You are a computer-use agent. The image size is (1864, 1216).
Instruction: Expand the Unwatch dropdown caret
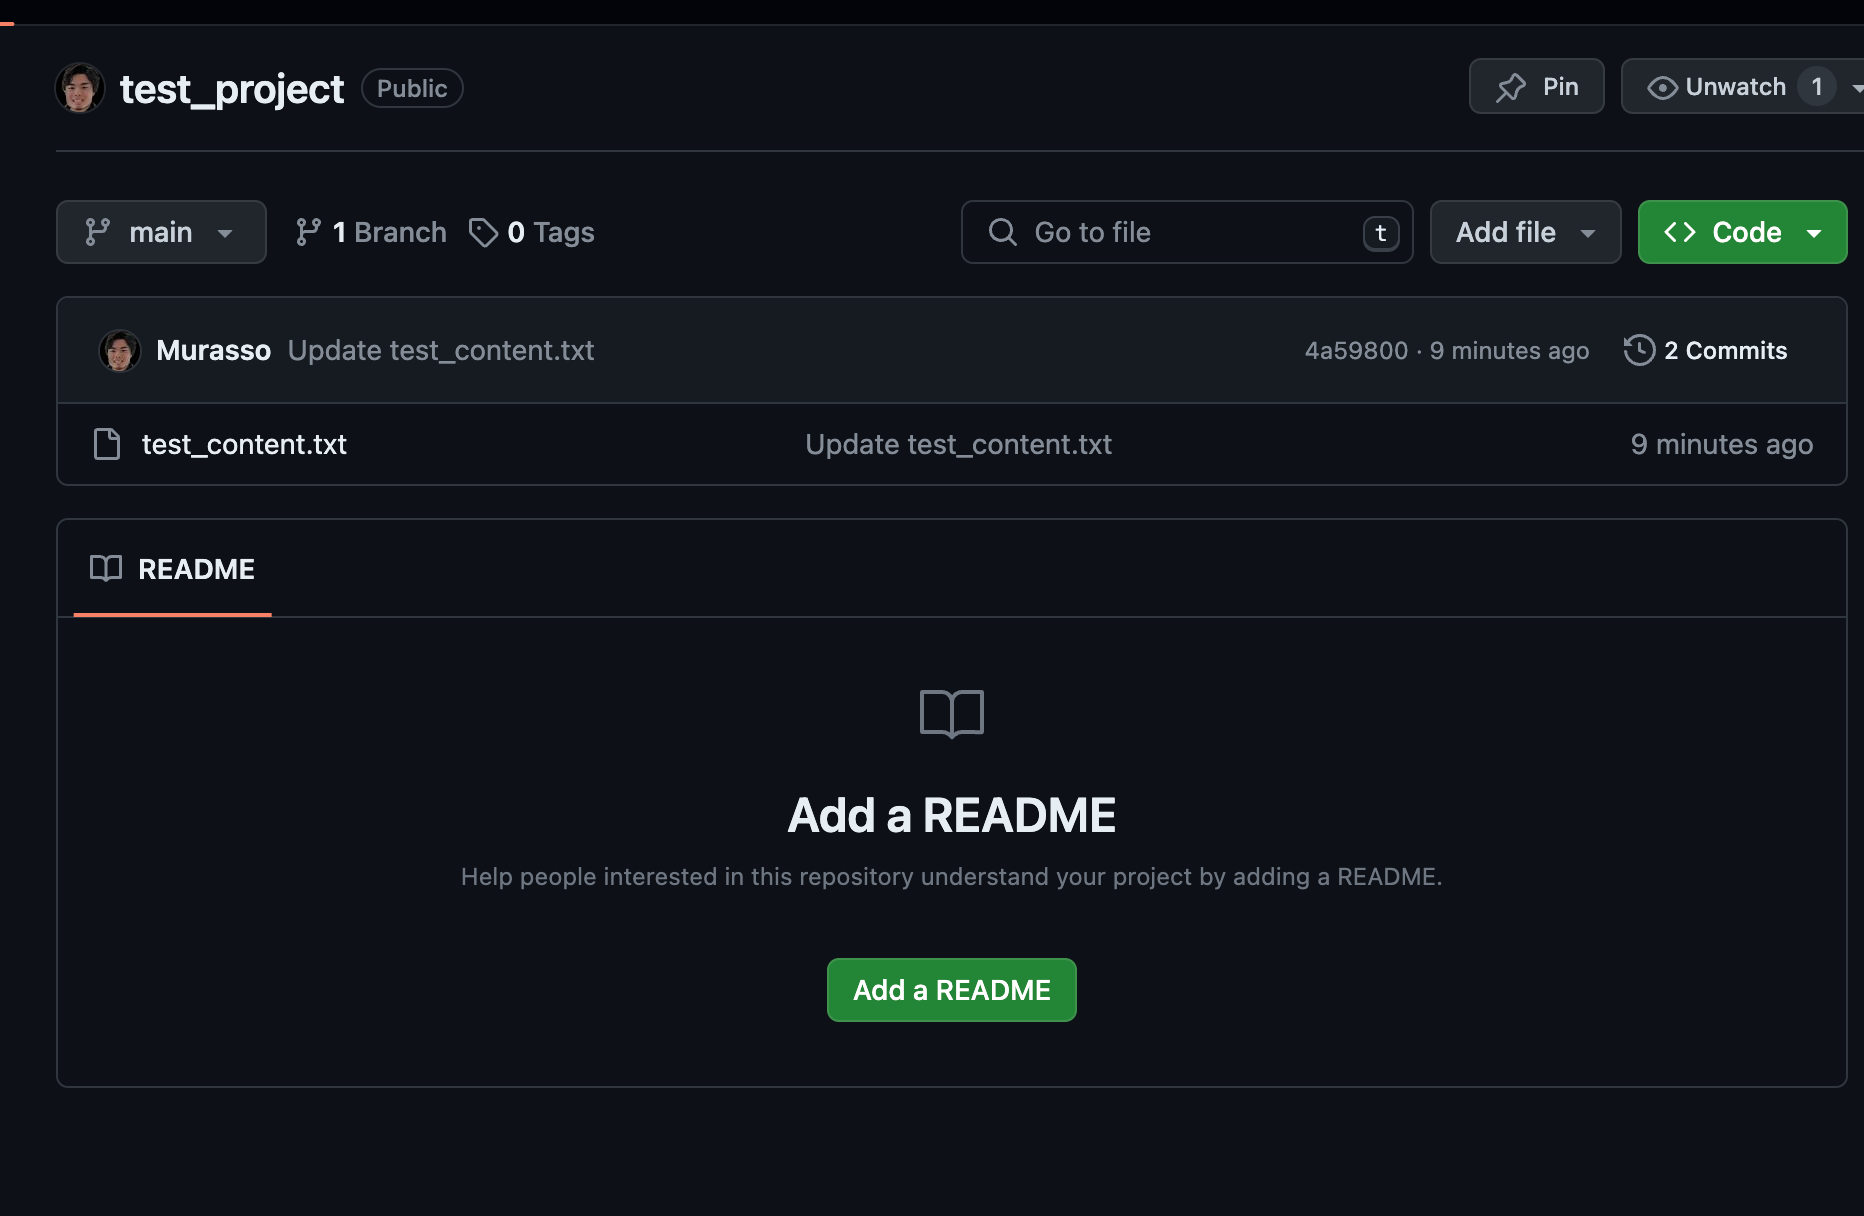pyautogui.click(x=1857, y=88)
